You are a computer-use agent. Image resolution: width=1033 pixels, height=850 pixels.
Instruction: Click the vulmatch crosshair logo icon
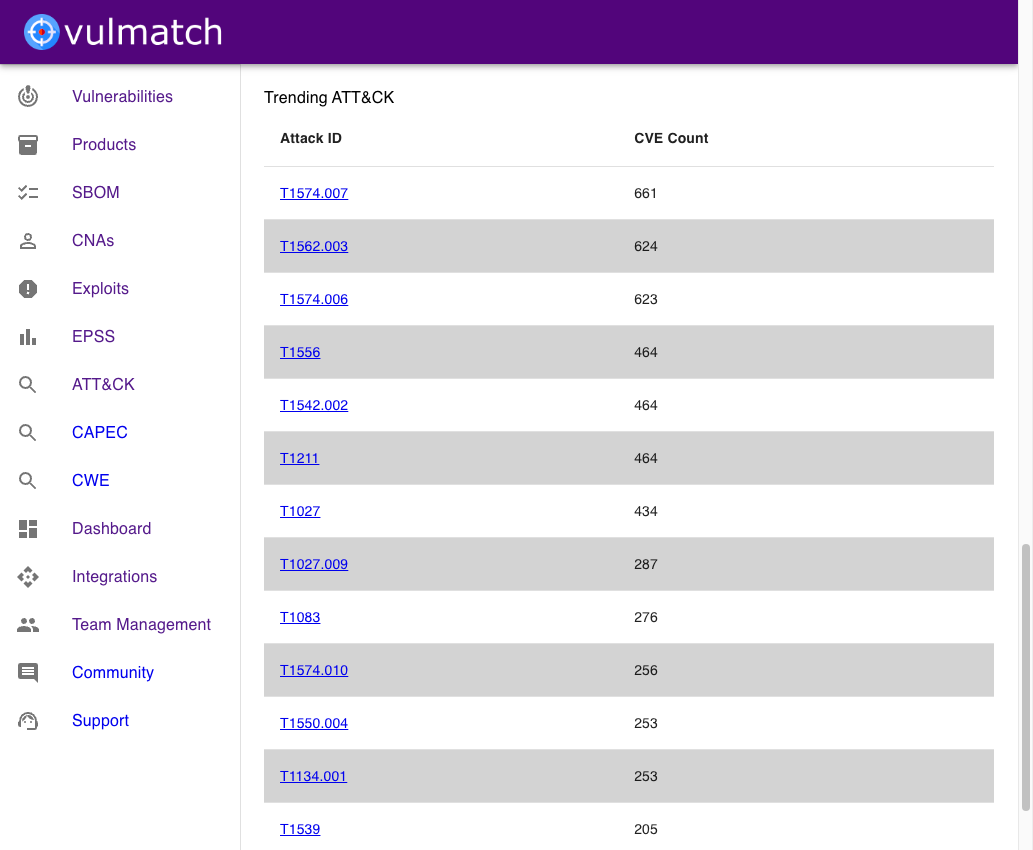tap(41, 32)
